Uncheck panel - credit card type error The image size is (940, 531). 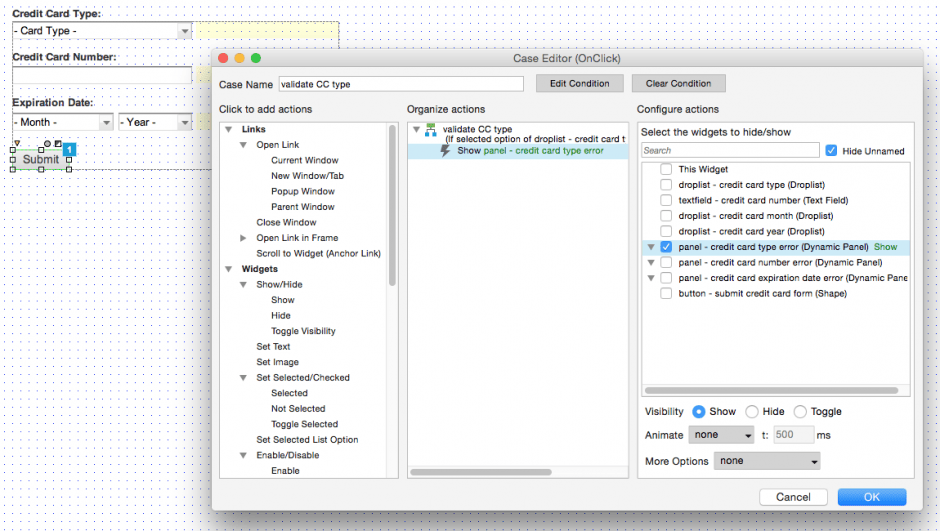click(x=666, y=247)
